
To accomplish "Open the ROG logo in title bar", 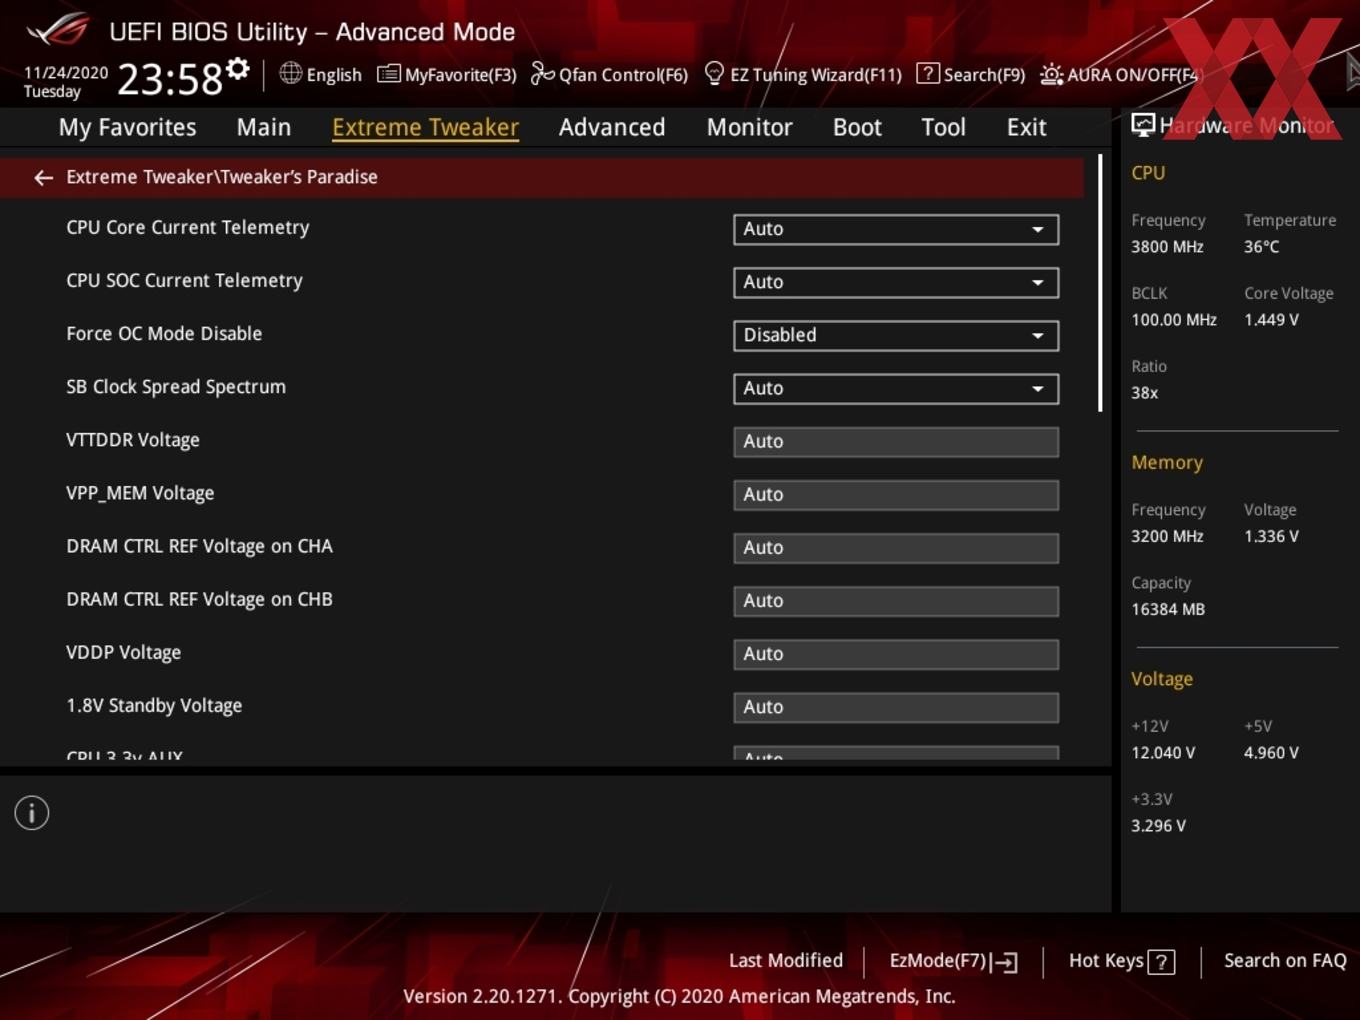I will 58,30.
